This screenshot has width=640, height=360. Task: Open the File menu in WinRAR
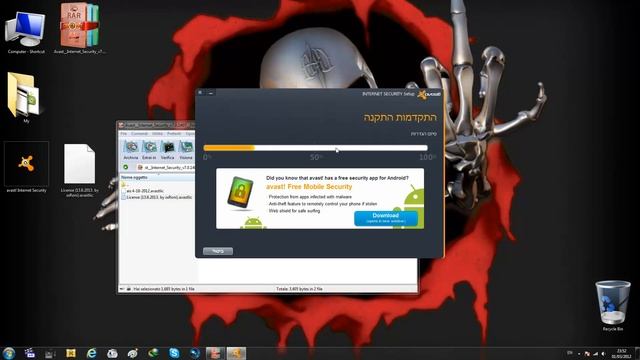(x=124, y=133)
